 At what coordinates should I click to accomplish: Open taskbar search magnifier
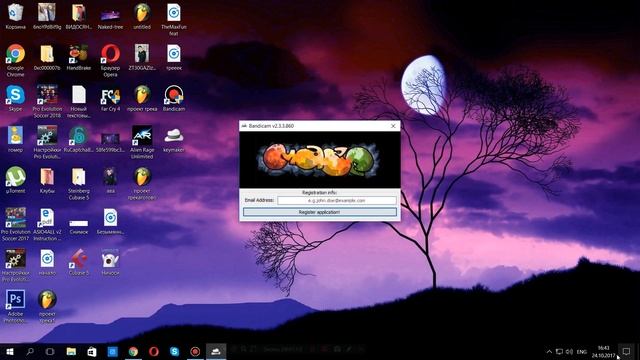(30, 351)
